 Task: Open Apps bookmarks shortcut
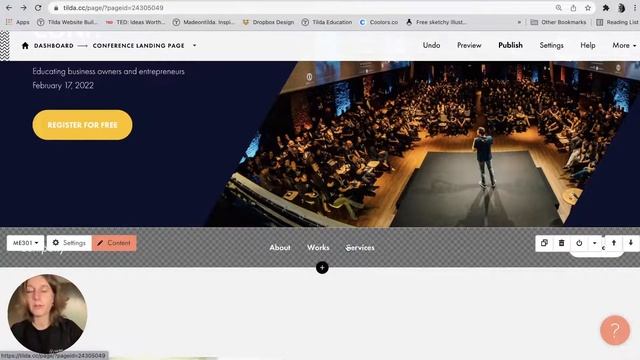point(18,22)
